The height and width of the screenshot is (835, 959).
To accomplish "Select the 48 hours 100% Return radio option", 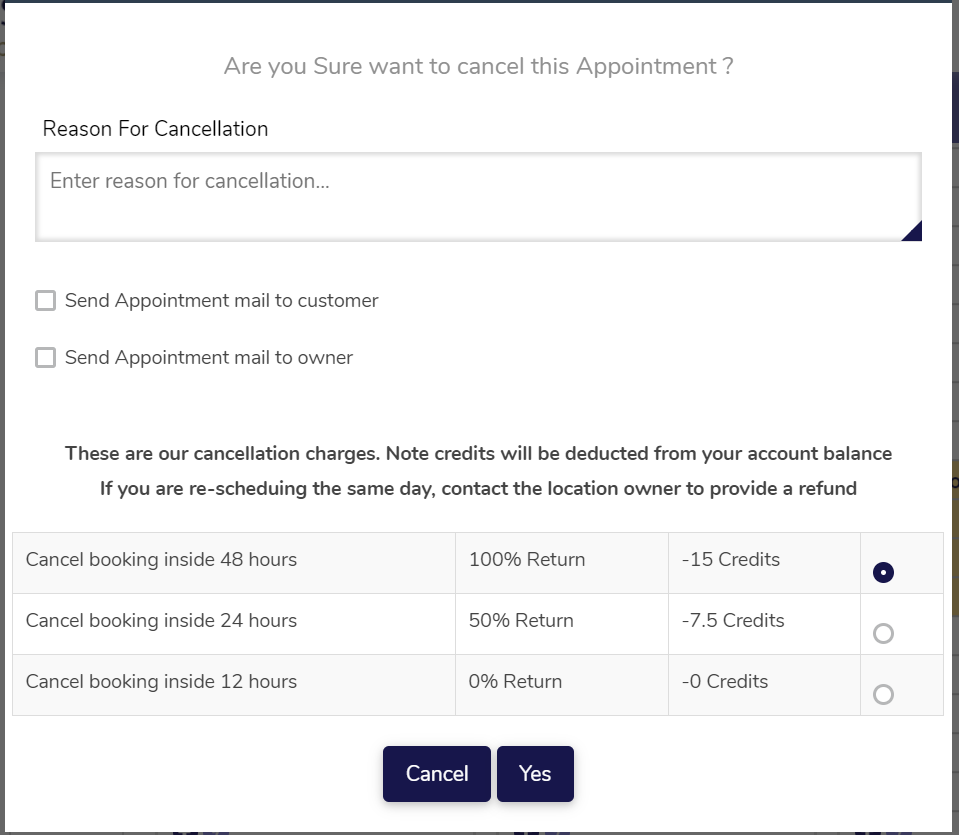I will click(883, 572).
